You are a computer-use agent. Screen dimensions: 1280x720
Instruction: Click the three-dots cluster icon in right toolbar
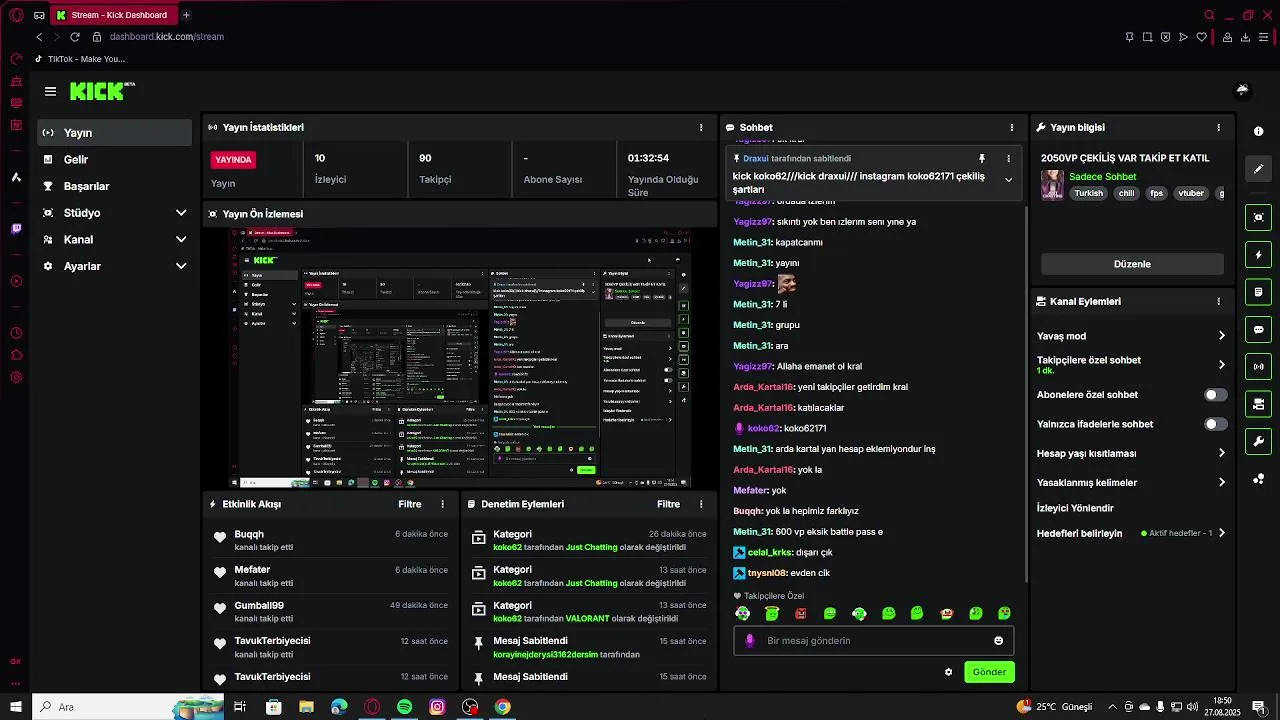click(1258, 479)
